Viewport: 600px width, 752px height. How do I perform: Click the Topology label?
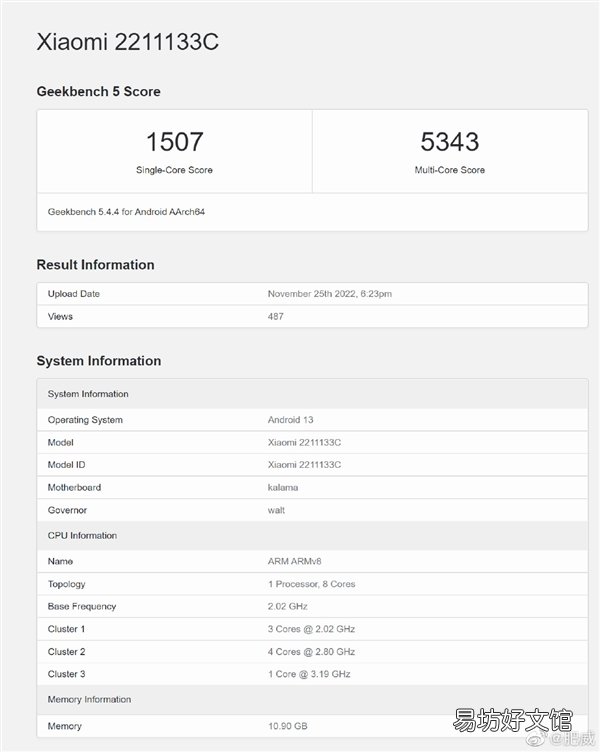[66, 584]
